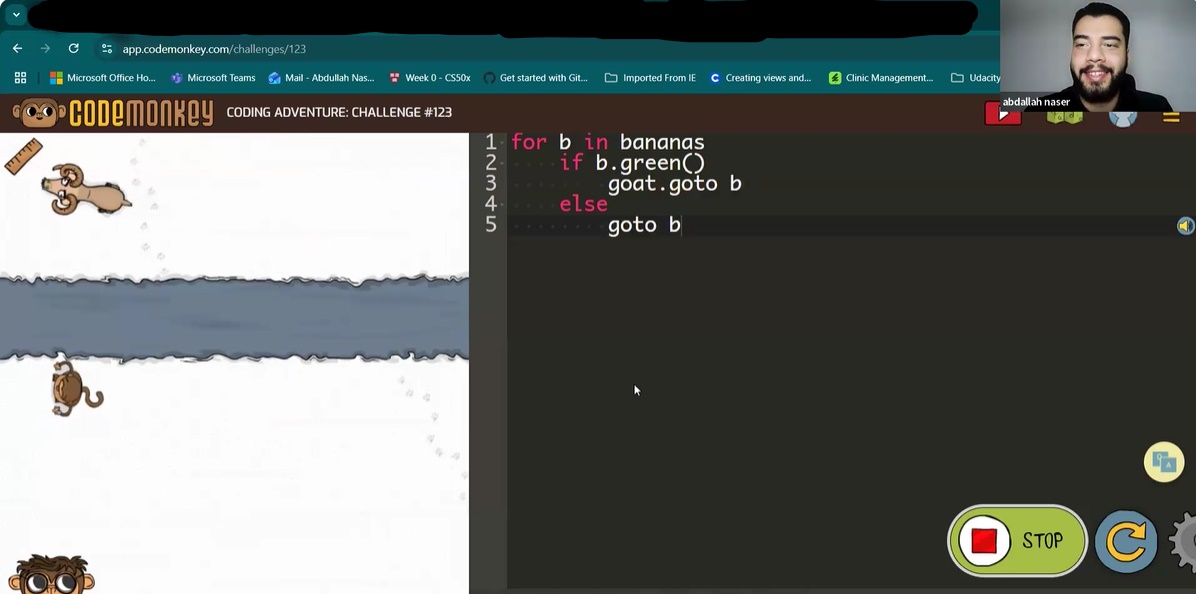This screenshot has width=1196, height=594.
Task: Open site info icon in address bar
Action: 107,49
